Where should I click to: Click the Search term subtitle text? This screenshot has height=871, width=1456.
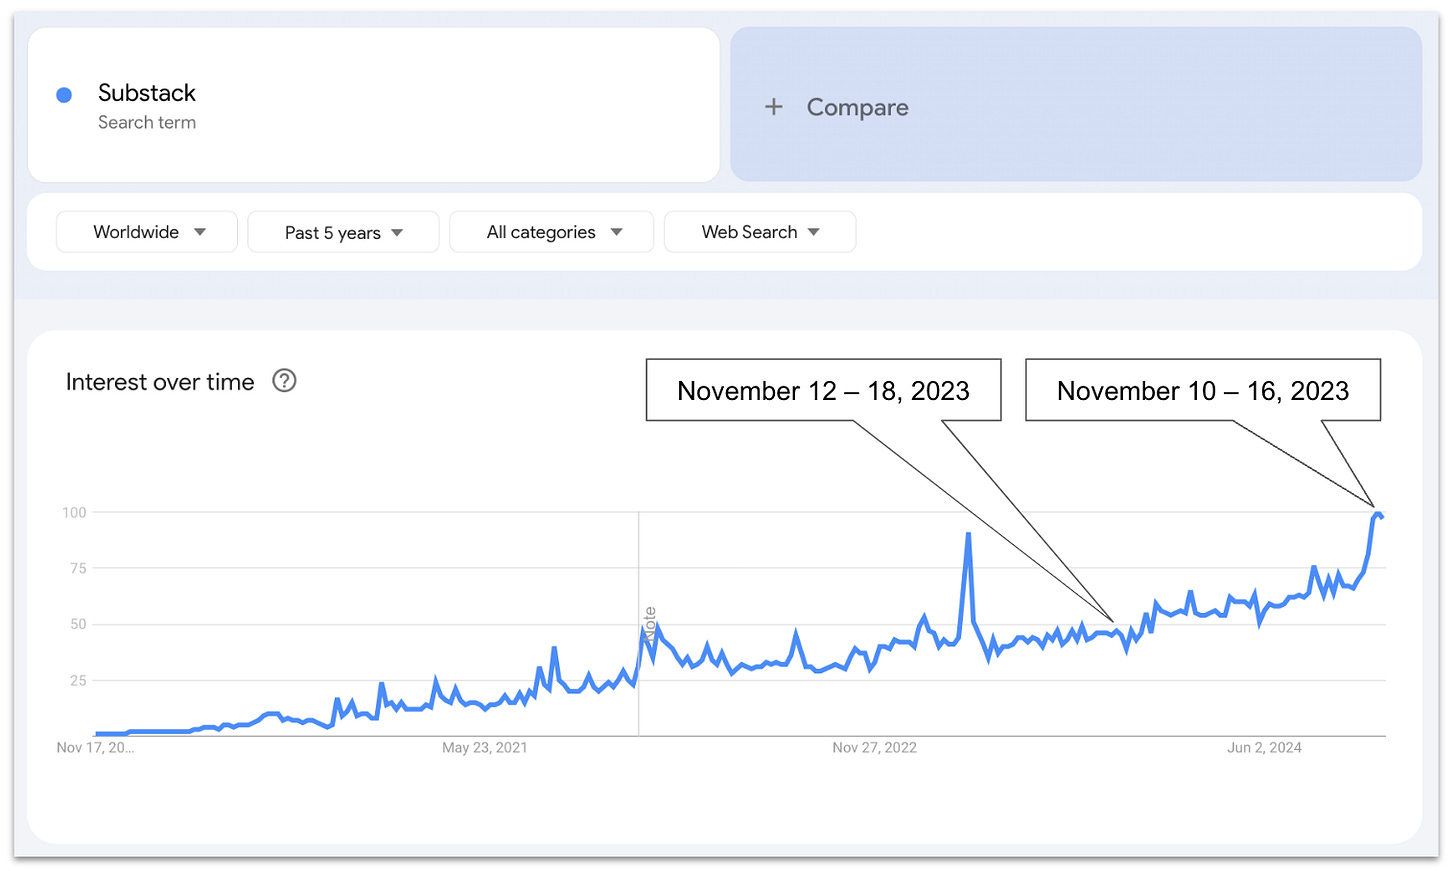coord(147,122)
